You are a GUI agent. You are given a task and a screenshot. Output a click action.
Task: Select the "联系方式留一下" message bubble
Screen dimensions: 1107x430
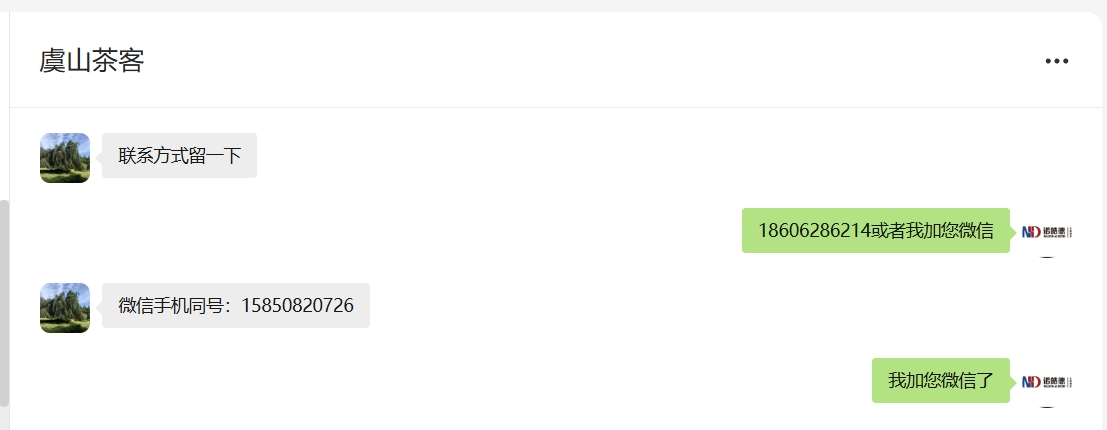[x=180, y=156]
